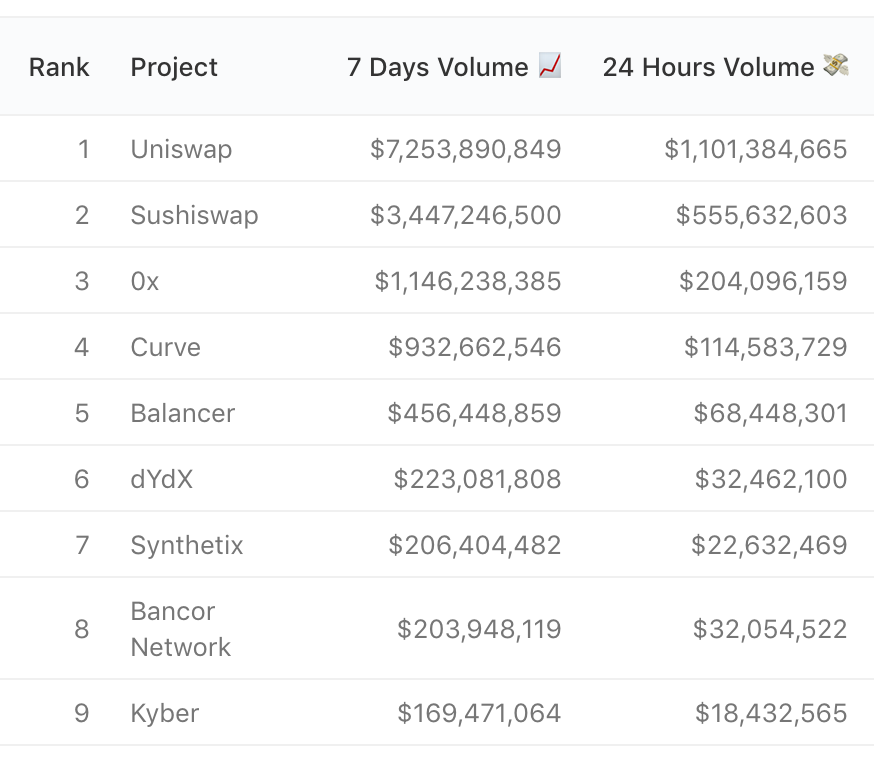Open the Kyber project entry
The image size is (874, 762).
click(x=165, y=713)
